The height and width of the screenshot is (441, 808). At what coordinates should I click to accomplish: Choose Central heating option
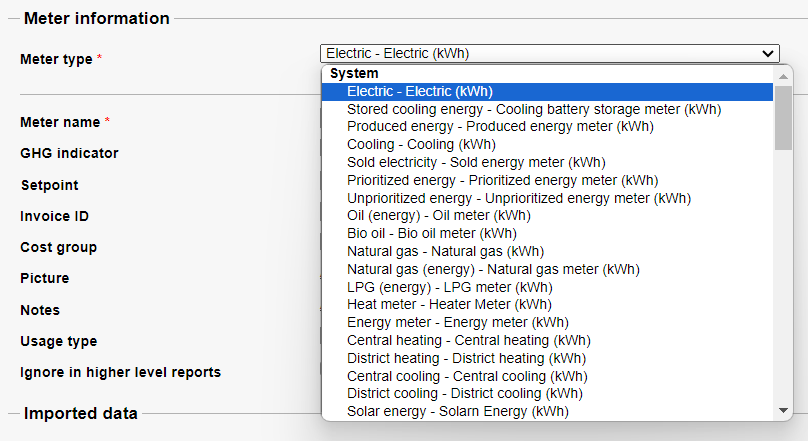click(468, 340)
